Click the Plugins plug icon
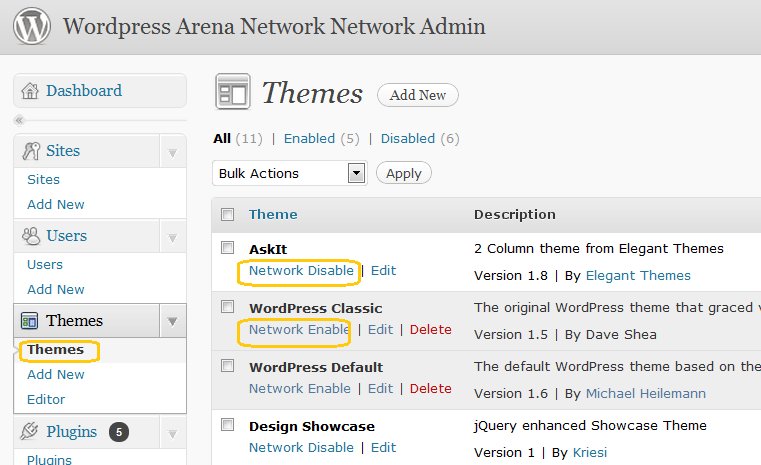 (x=30, y=431)
